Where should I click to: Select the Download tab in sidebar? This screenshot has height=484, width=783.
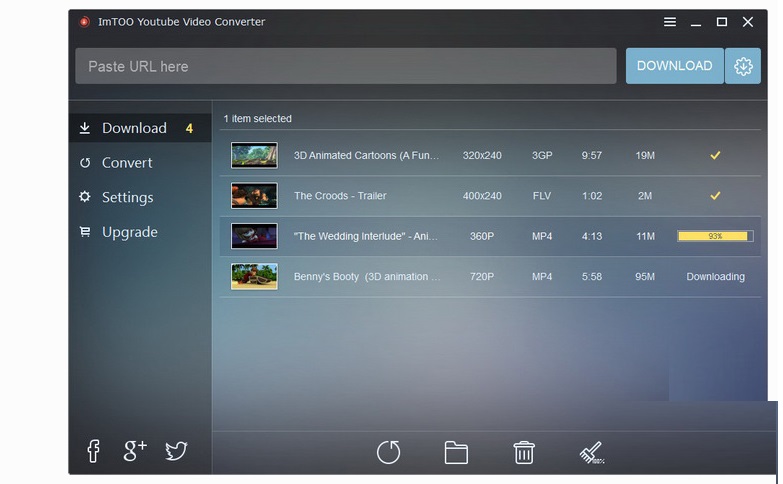140,128
